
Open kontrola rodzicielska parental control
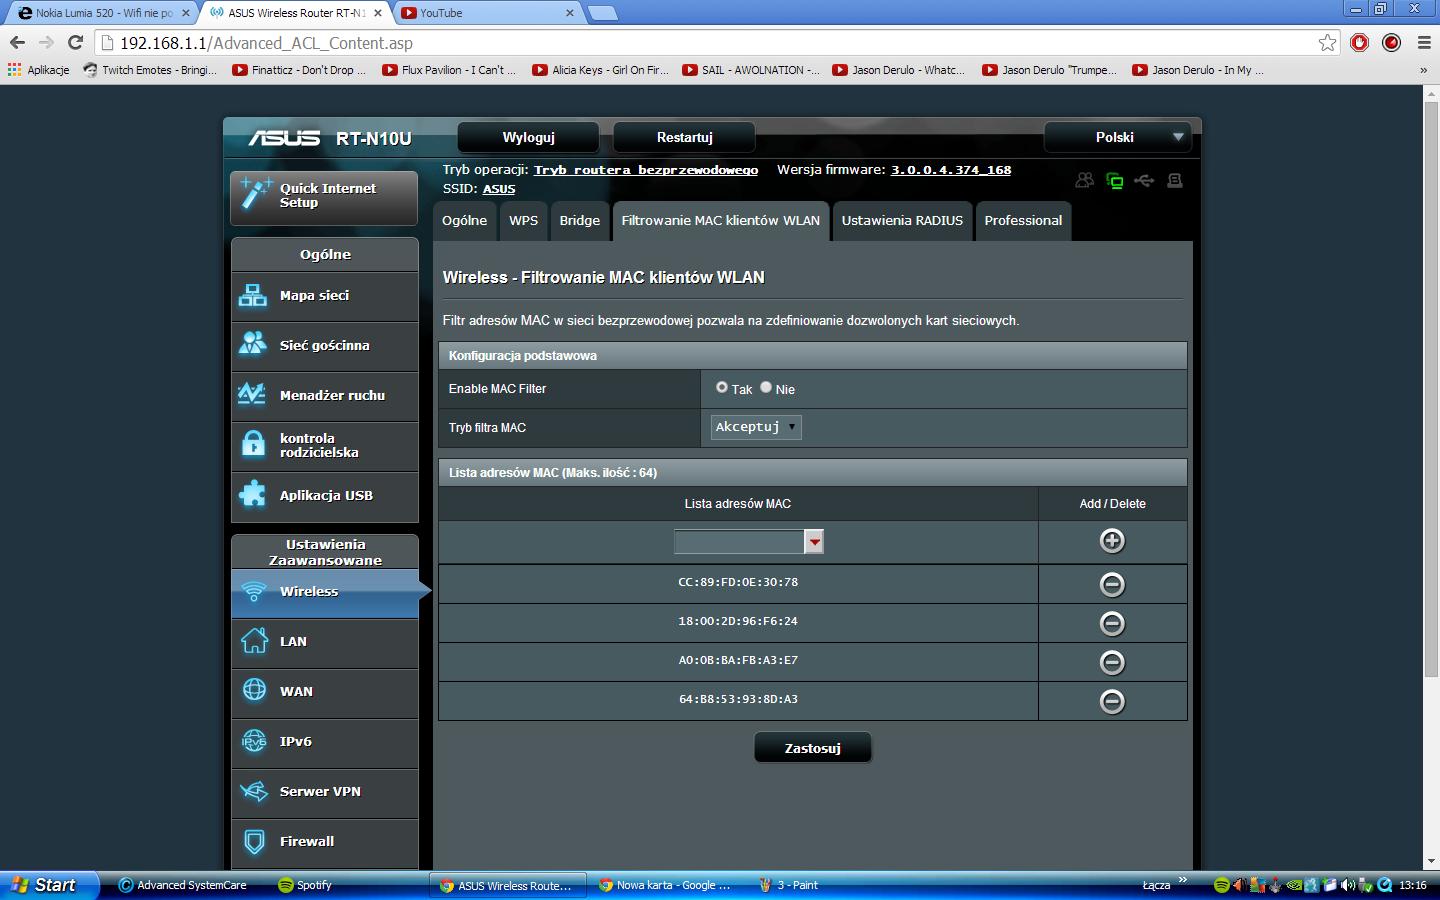(x=324, y=446)
